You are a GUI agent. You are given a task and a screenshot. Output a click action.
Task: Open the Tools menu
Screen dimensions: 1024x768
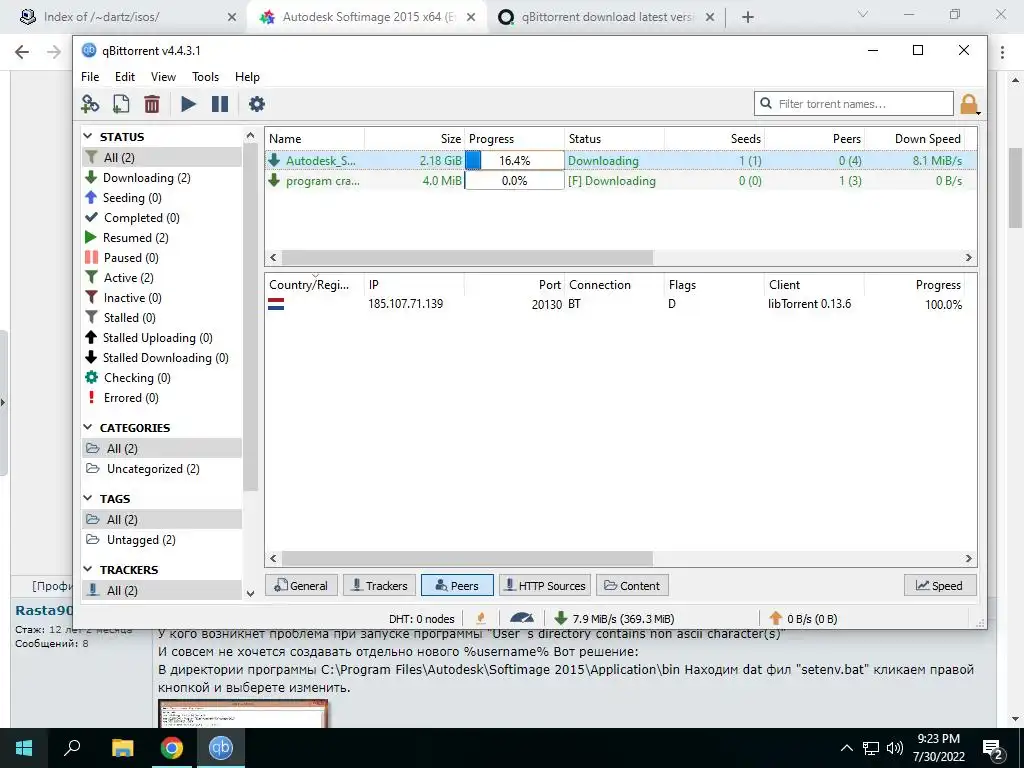pos(205,76)
